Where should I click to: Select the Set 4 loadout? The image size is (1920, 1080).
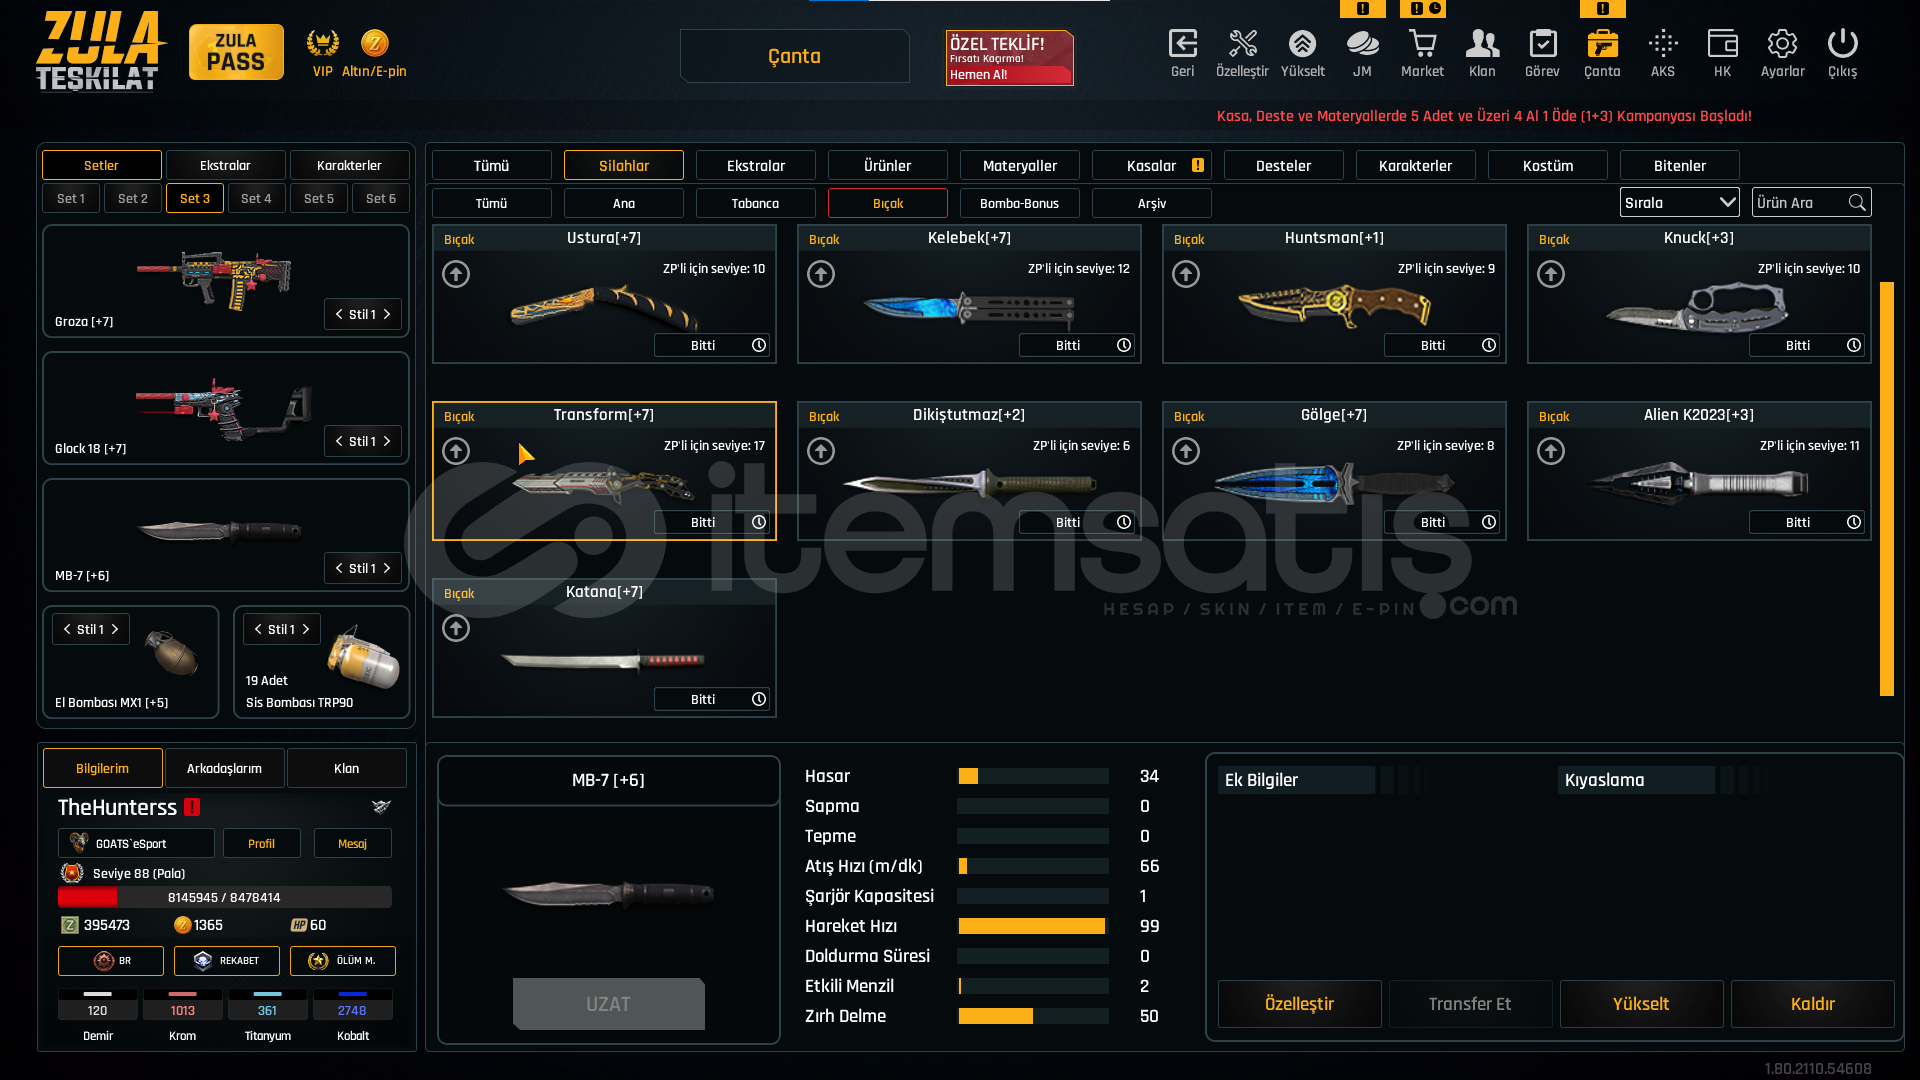point(256,198)
